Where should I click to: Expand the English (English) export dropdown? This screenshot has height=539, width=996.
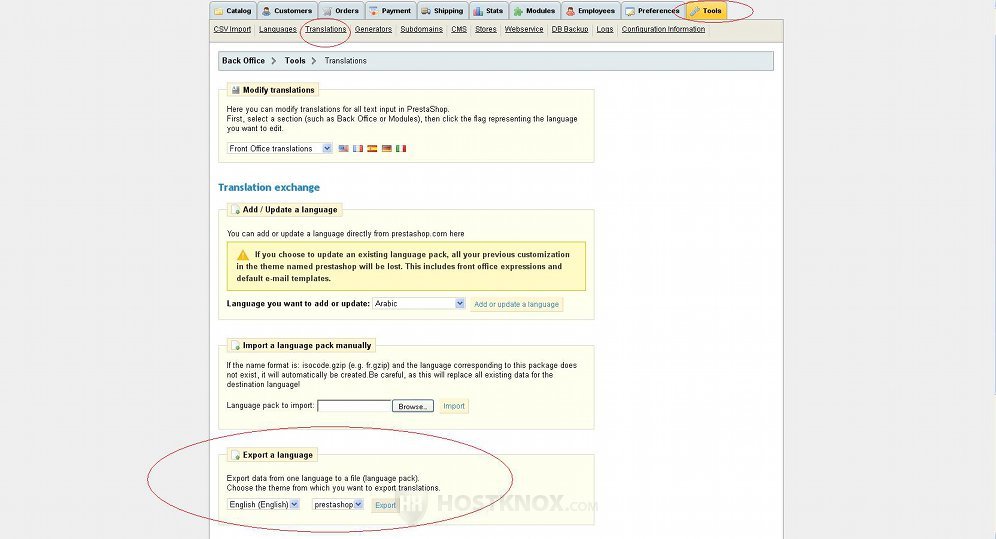point(264,505)
